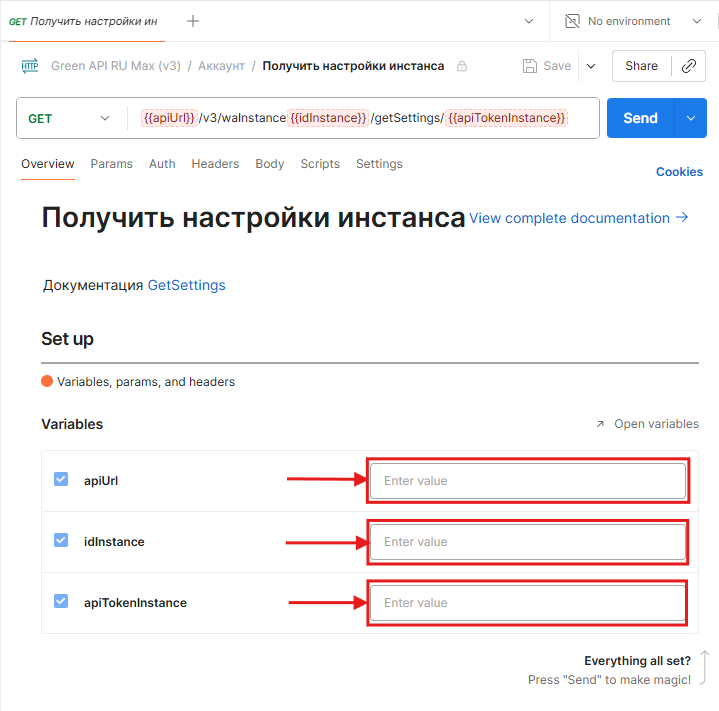719x711 pixels.
Task: Switch to the Headers tab
Action: click(215, 164)
